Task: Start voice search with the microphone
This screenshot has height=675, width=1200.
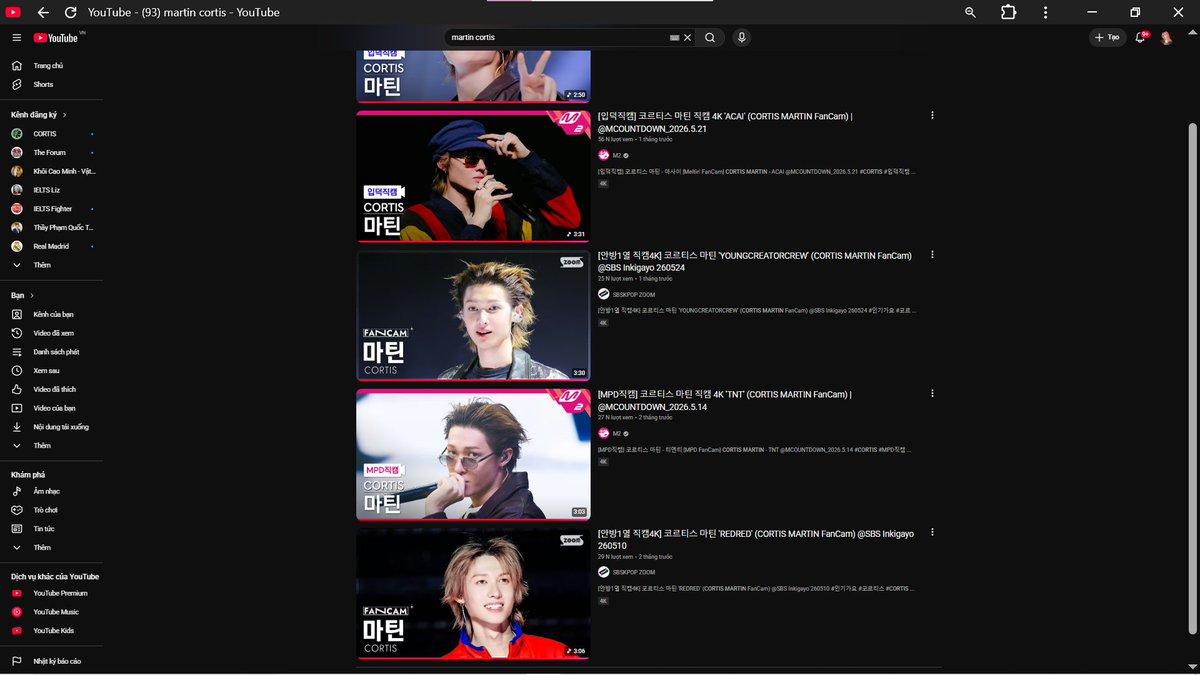Action: click(741, 37)
